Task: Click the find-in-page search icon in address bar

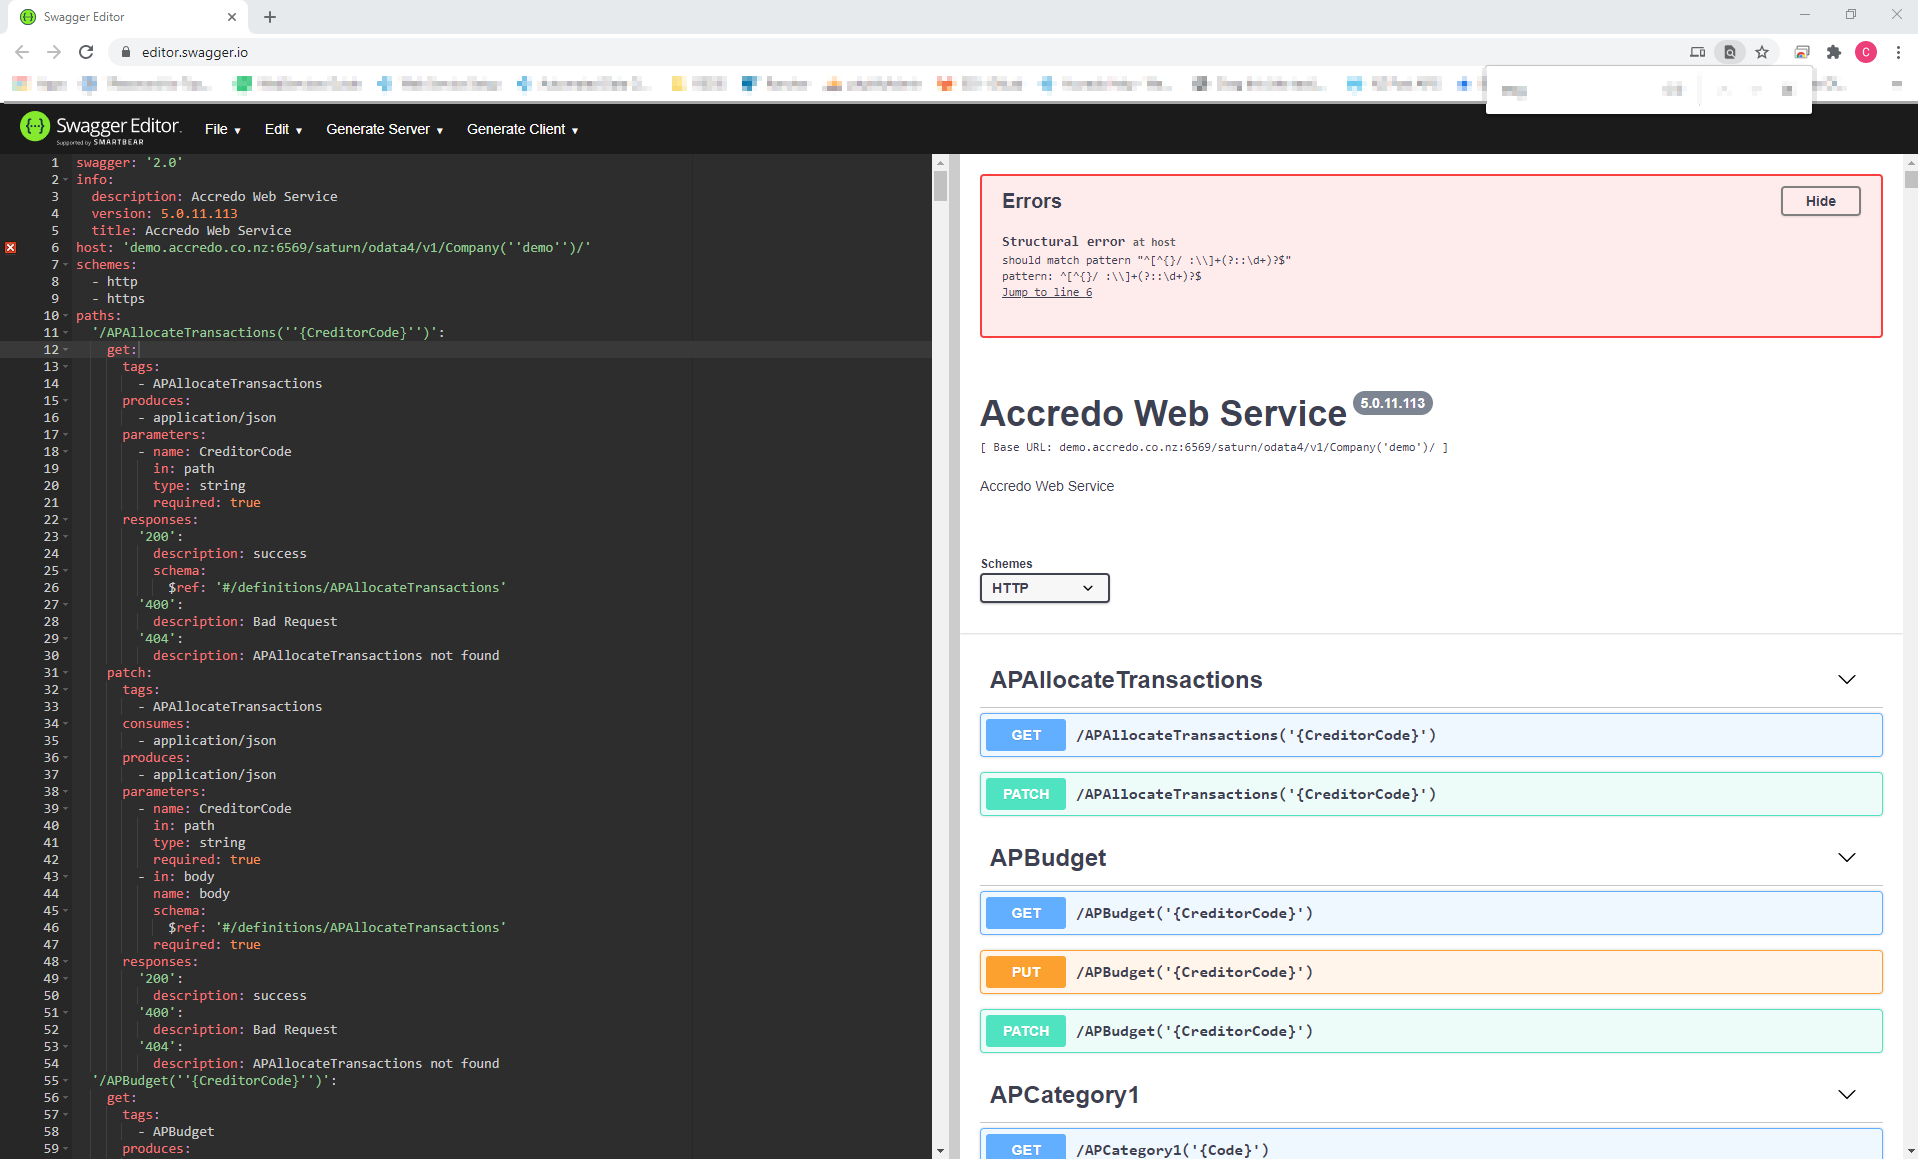Action: click(x=1729, y=52)
